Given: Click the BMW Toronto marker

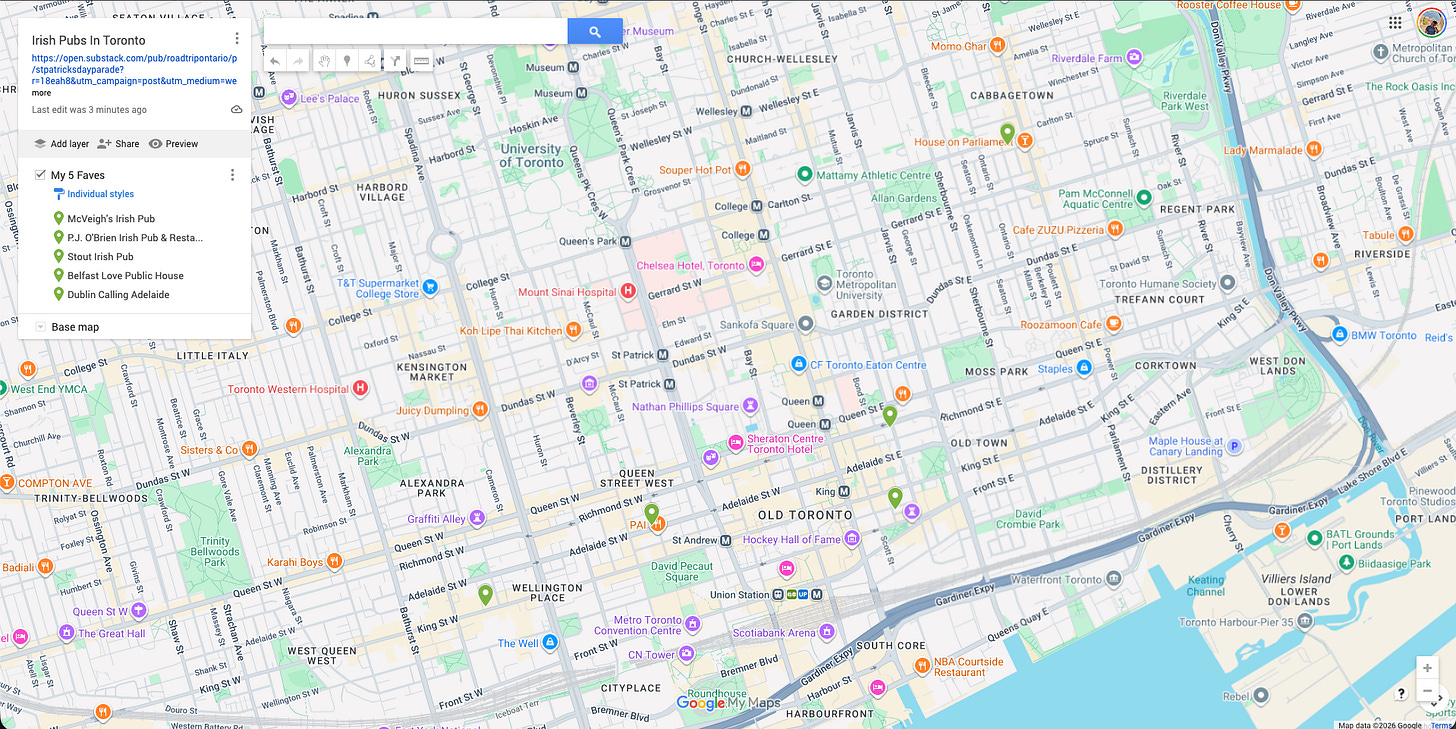Looking at the screenshot, I should tap(1339, 335).
